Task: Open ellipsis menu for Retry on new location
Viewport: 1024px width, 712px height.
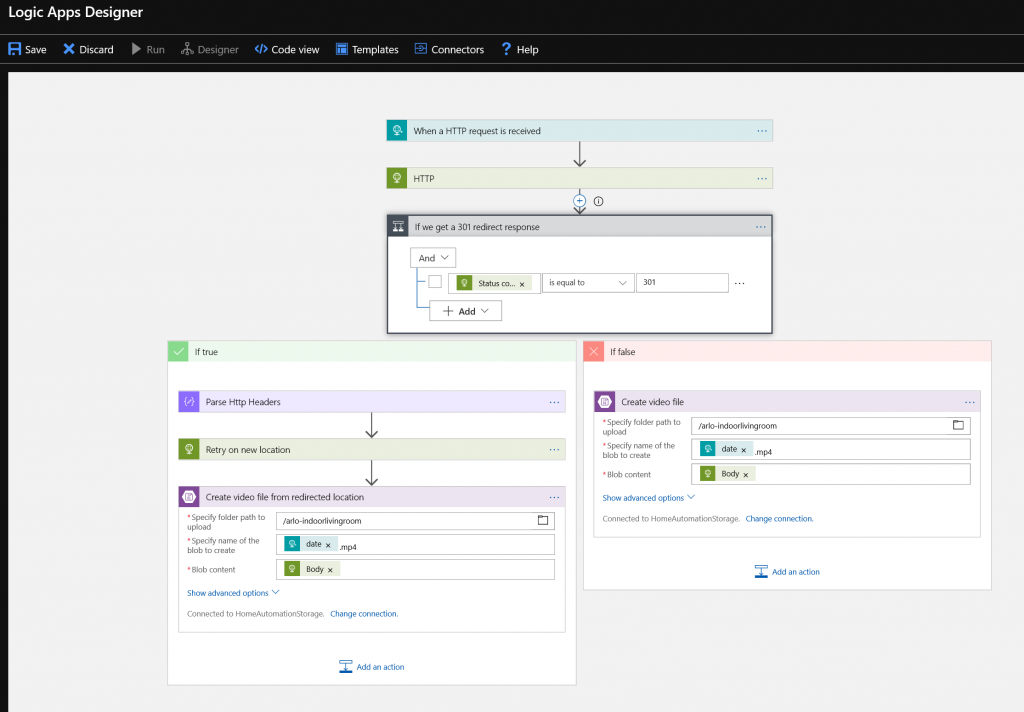Action: point(554,449)
